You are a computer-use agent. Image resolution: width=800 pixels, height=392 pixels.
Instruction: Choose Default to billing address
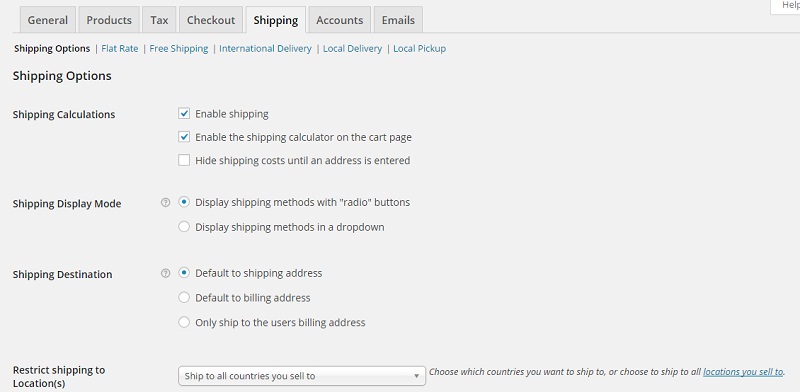184,298
